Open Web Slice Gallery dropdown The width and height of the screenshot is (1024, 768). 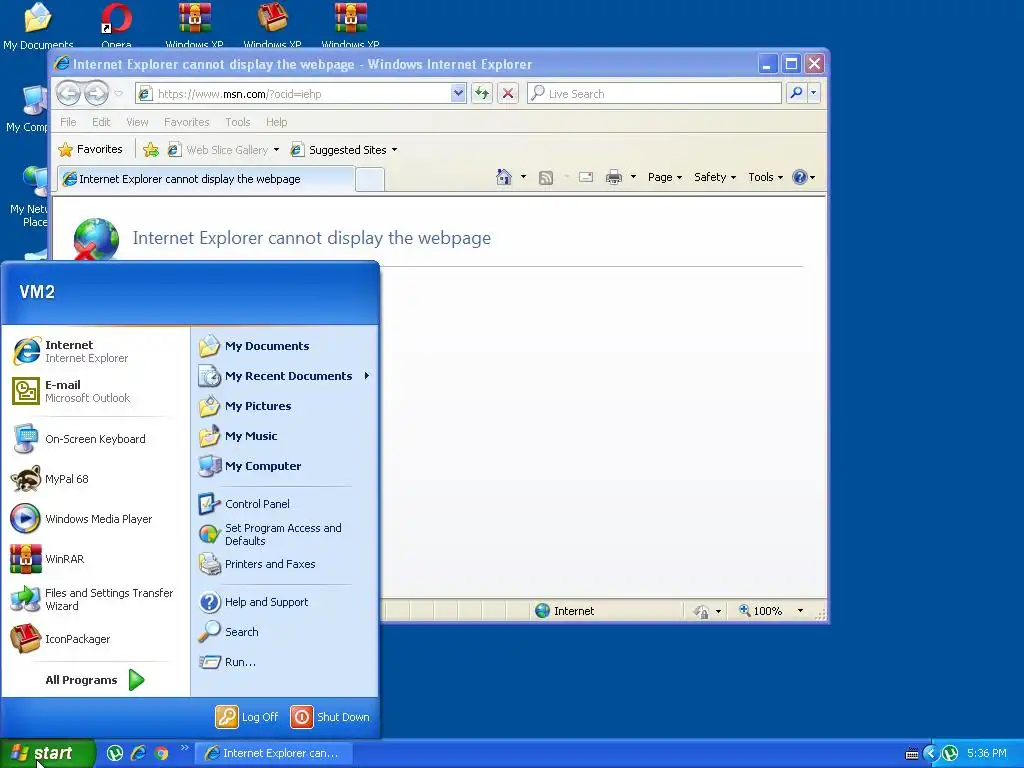point(223,150)
